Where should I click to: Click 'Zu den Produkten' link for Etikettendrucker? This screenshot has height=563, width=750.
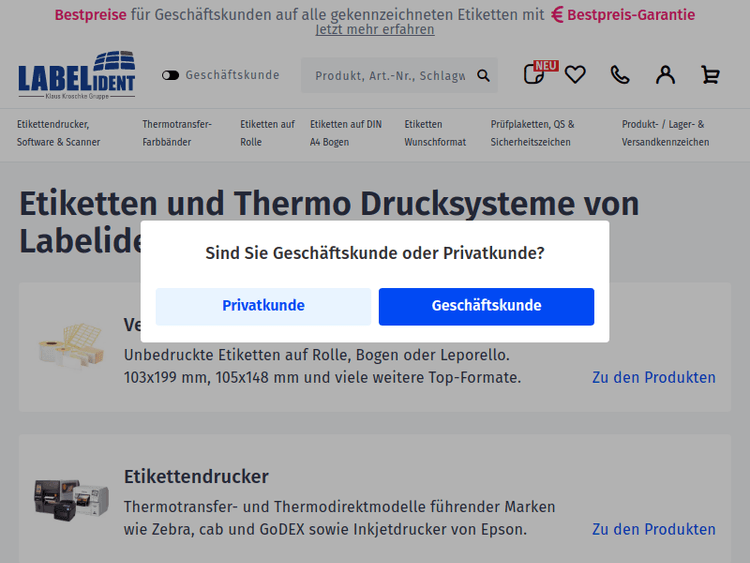653,529
